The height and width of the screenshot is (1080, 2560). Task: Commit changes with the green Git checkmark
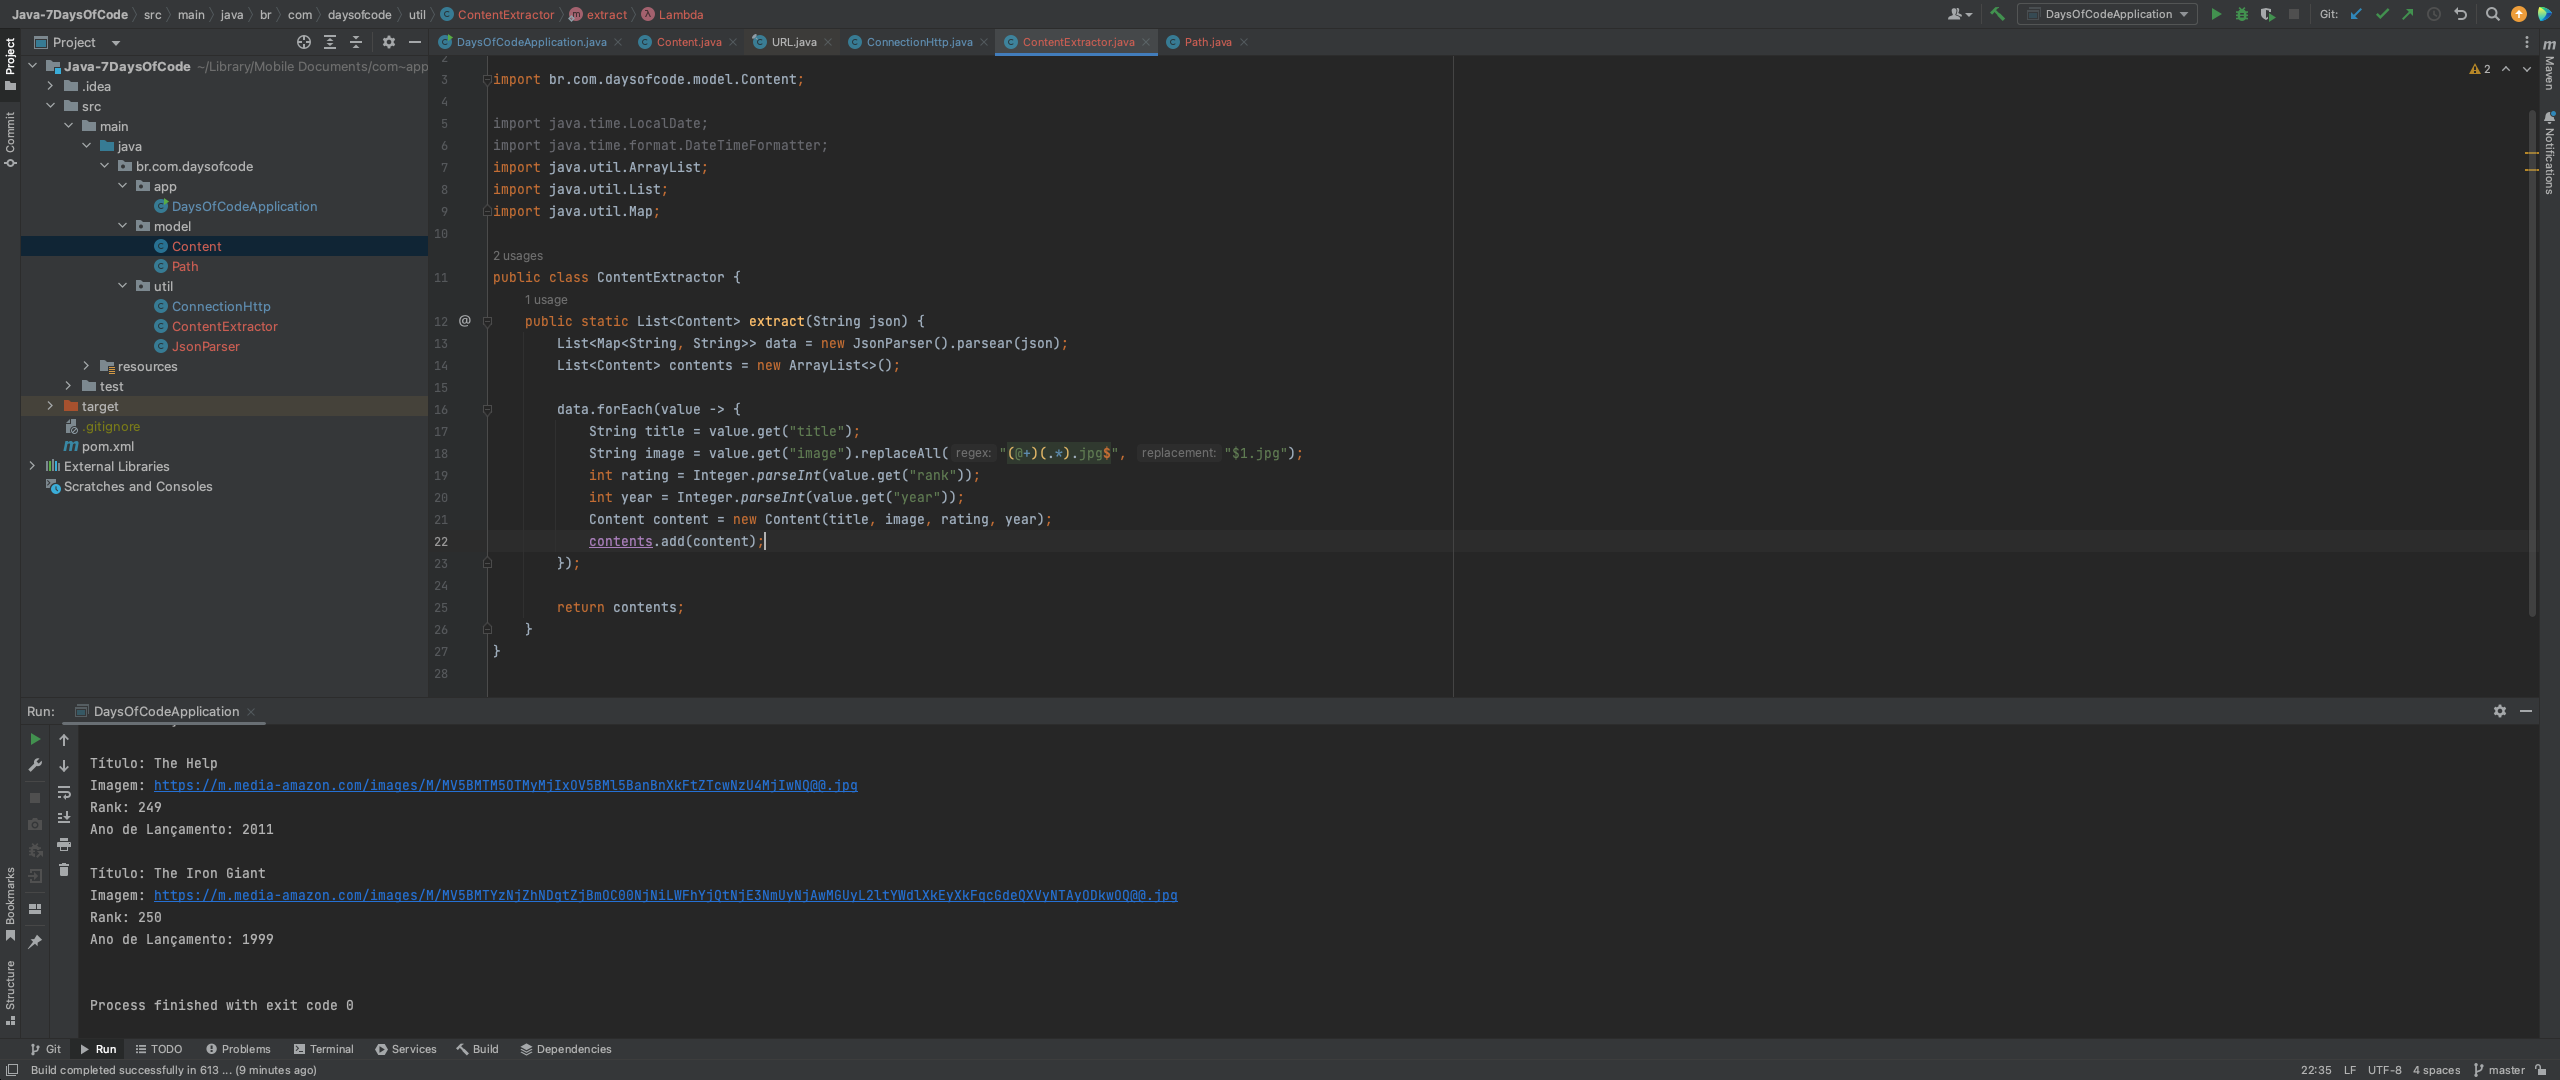2382,14
